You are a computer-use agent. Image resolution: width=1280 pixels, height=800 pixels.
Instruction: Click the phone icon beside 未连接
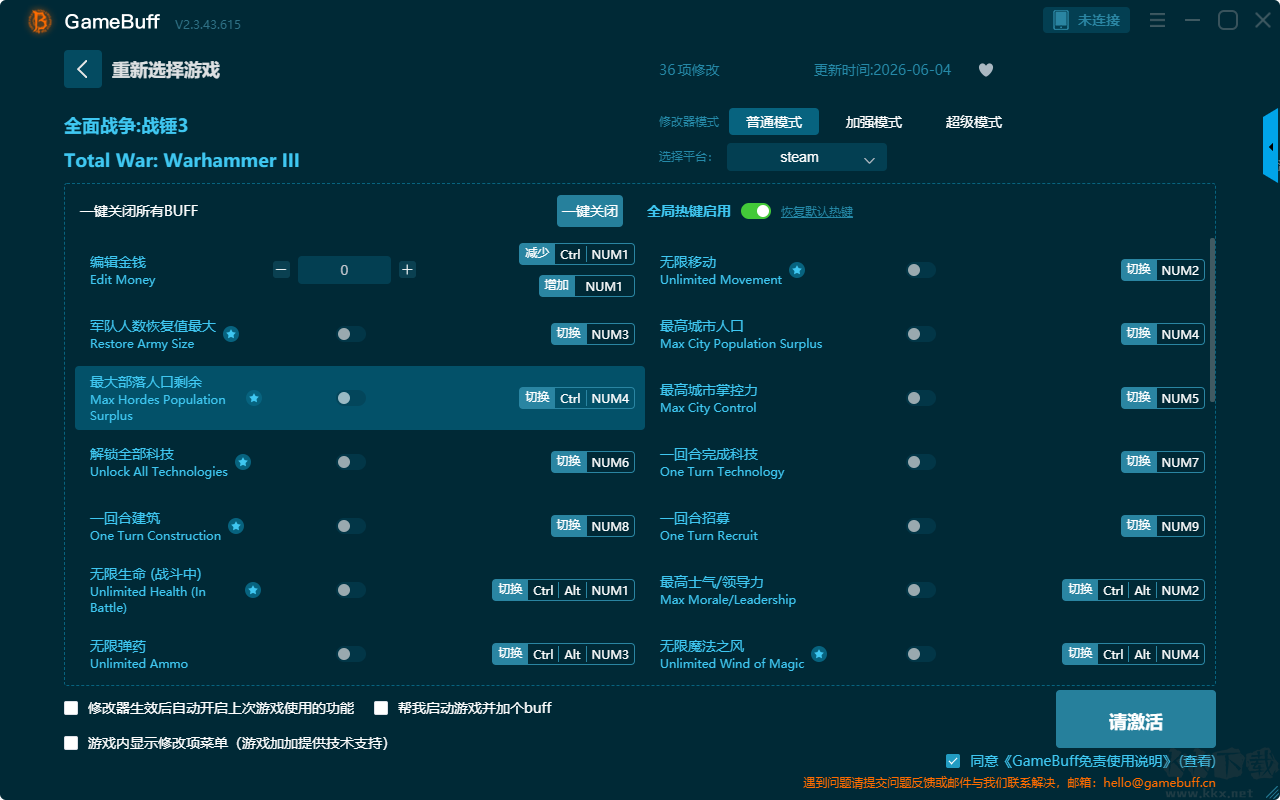tap(1060, 20)
